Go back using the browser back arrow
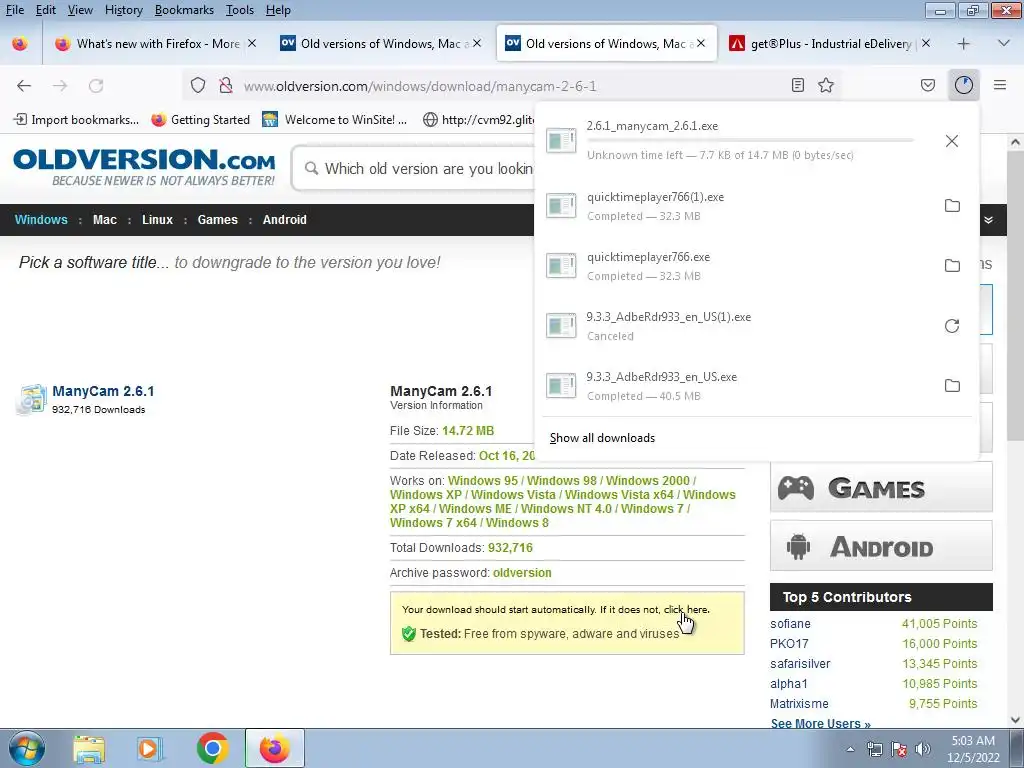The height and width of the screenshot is (768, 1024). [x=24, y=86]
